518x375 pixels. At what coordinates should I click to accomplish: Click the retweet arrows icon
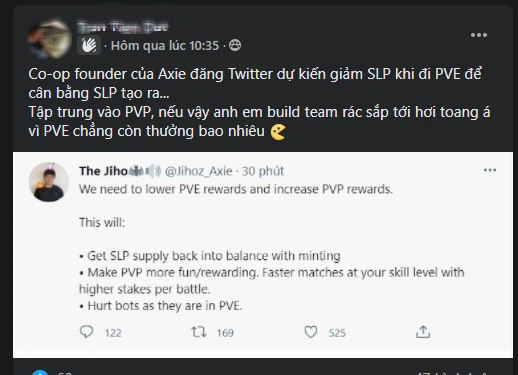point(199,332)
